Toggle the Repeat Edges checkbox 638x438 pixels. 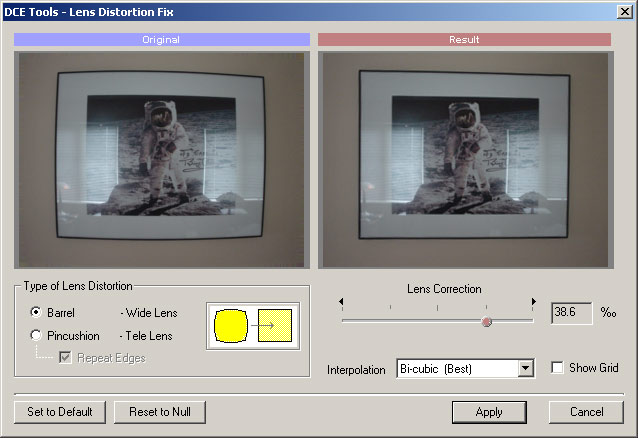click(x=65, y=358)
